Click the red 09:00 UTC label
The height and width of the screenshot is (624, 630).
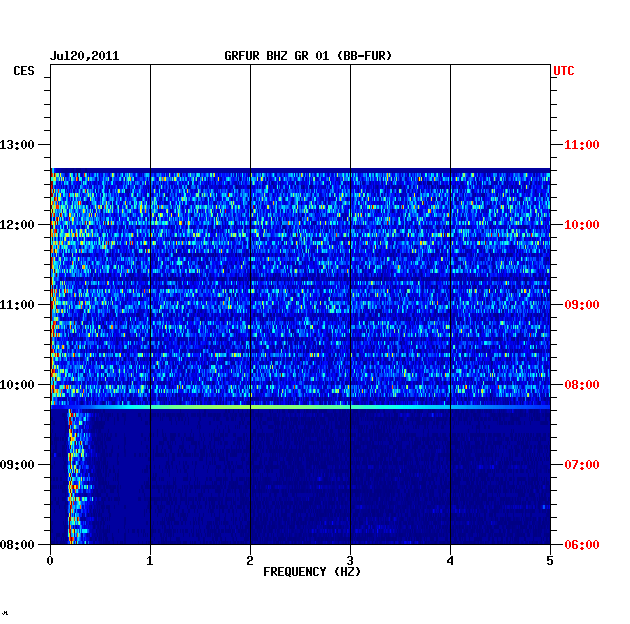tap(581, 305)
